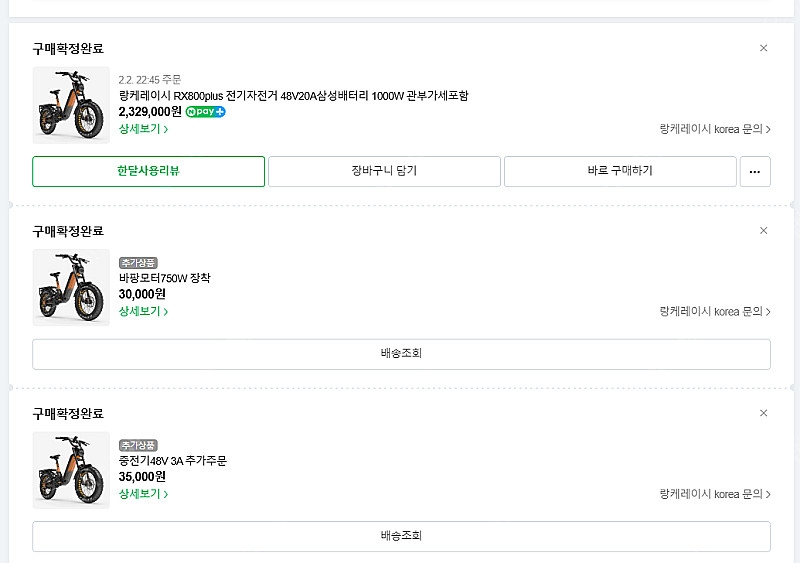The width and height of the screenshot is (800, 563).
Task: Show 상세보기 for the 35,000원 charger
Action: 143,494
